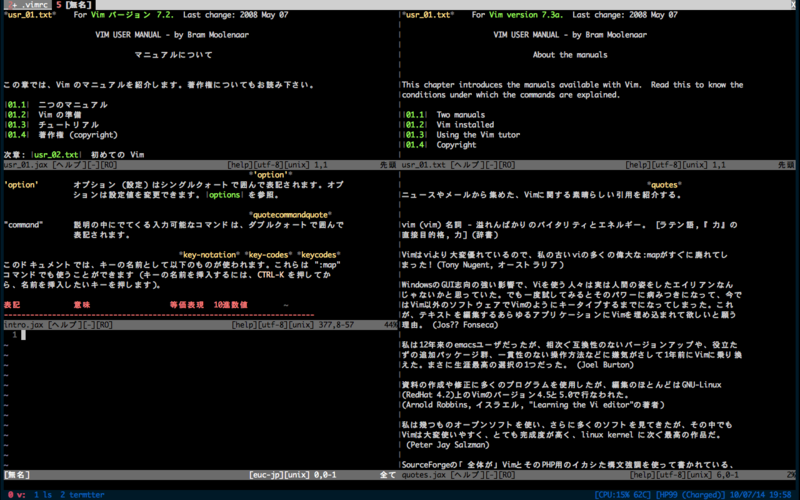Viewport: 800px width, 500px height.
Task: Switch to screen window '2 termtter'
Action: coord(82,494)
